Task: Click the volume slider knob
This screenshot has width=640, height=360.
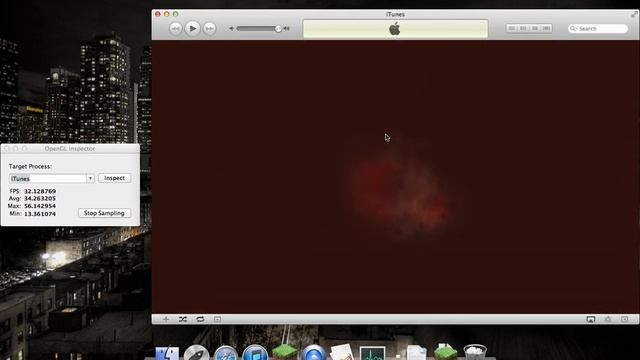Action: [x=278, y=29]
